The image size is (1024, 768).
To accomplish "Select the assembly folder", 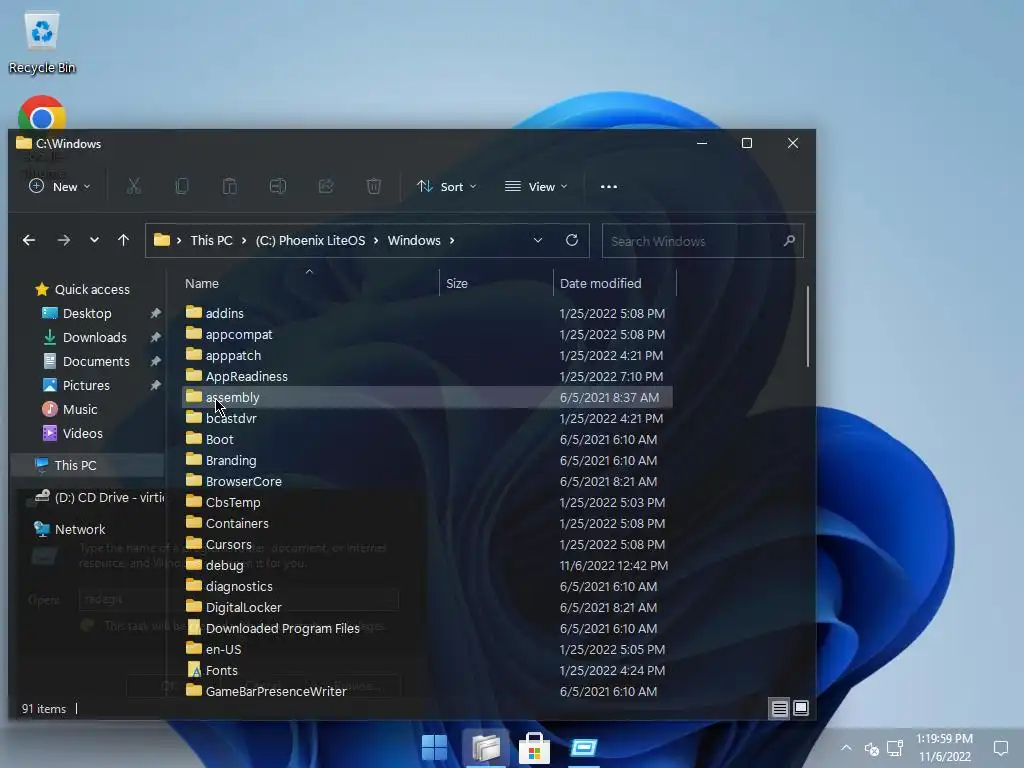I will point(427,397).
